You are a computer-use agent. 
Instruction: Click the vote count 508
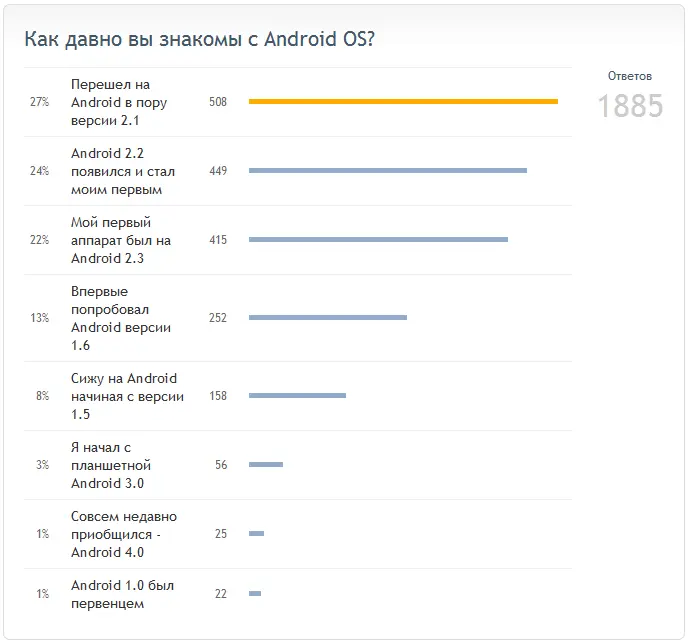pos(218,102)
